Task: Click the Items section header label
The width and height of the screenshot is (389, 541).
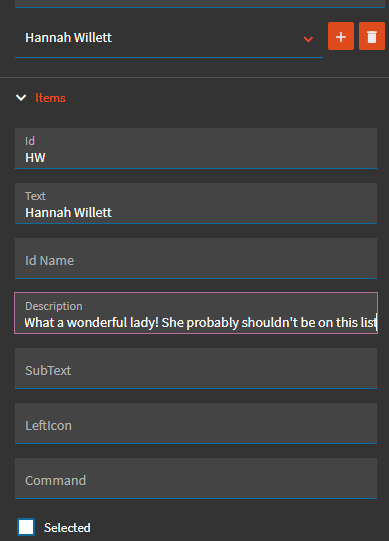Action: pyautogui.click(x=50, y=98)
